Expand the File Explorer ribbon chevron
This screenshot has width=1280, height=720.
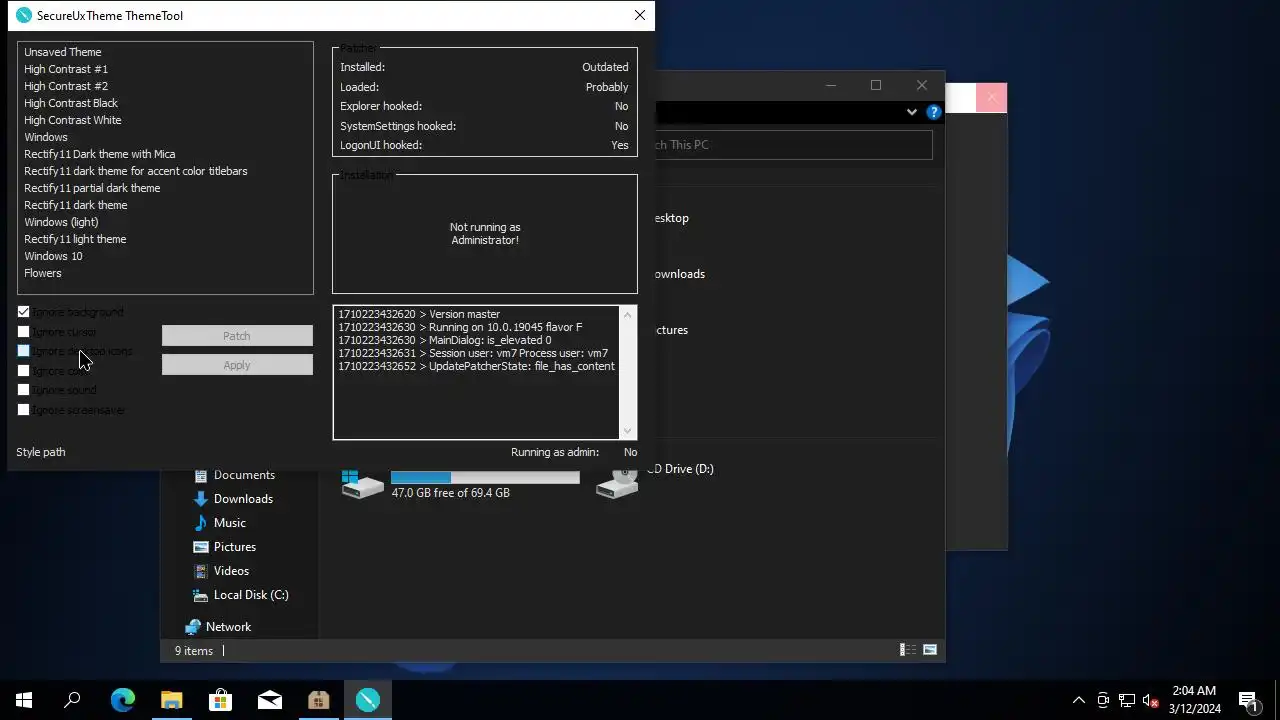912,112
